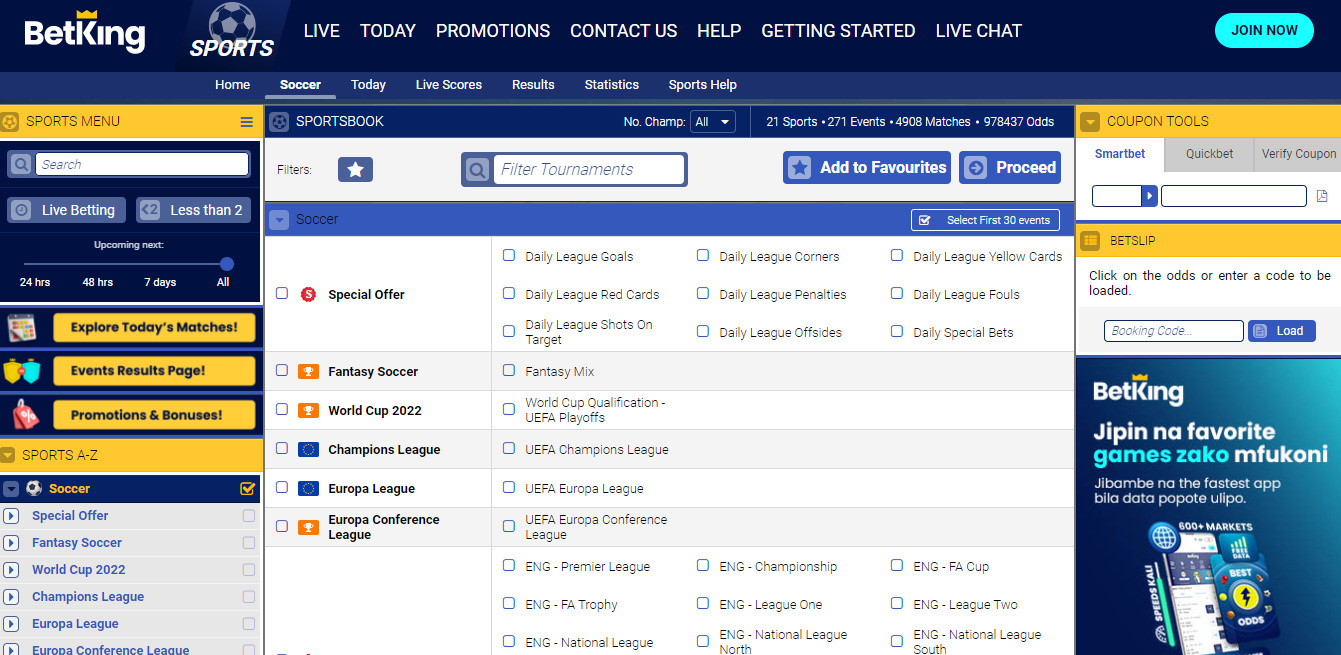Enable the Fantasy Mix checkbox
The width and height of the screenshot is (1341, 655).
[x=509, y=370]
